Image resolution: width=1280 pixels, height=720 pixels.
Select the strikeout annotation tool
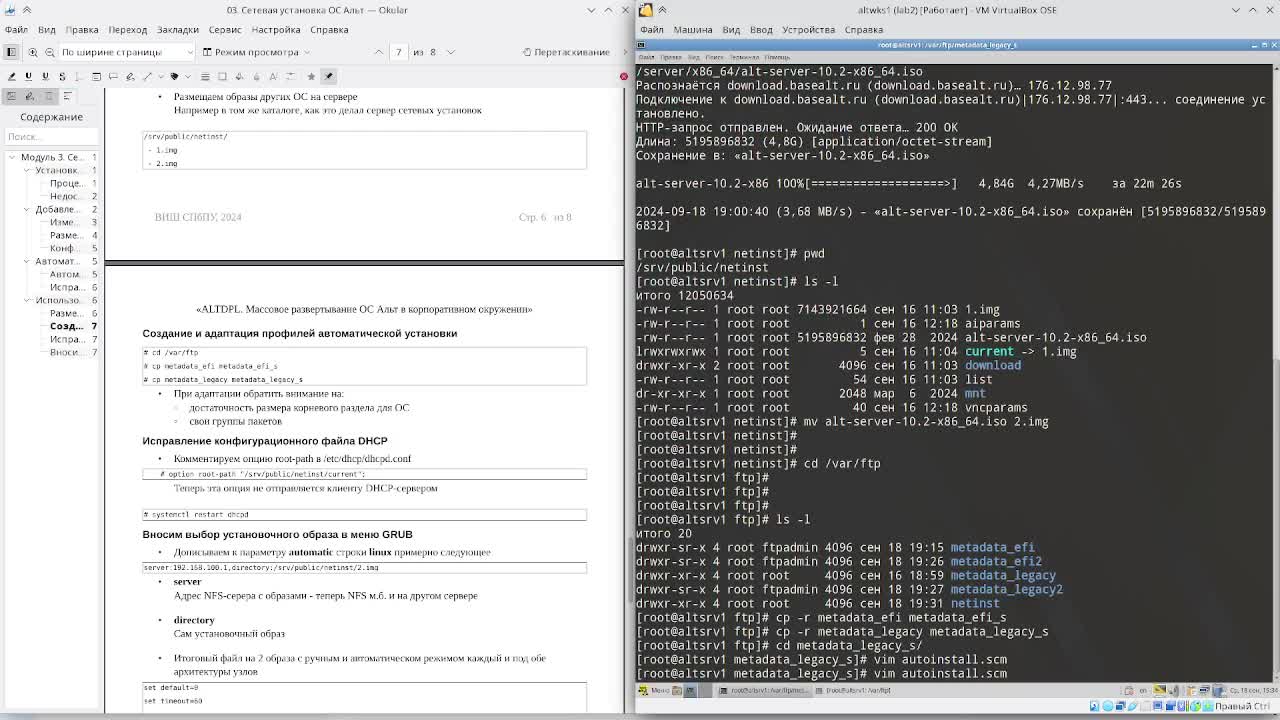coord(62,76)
